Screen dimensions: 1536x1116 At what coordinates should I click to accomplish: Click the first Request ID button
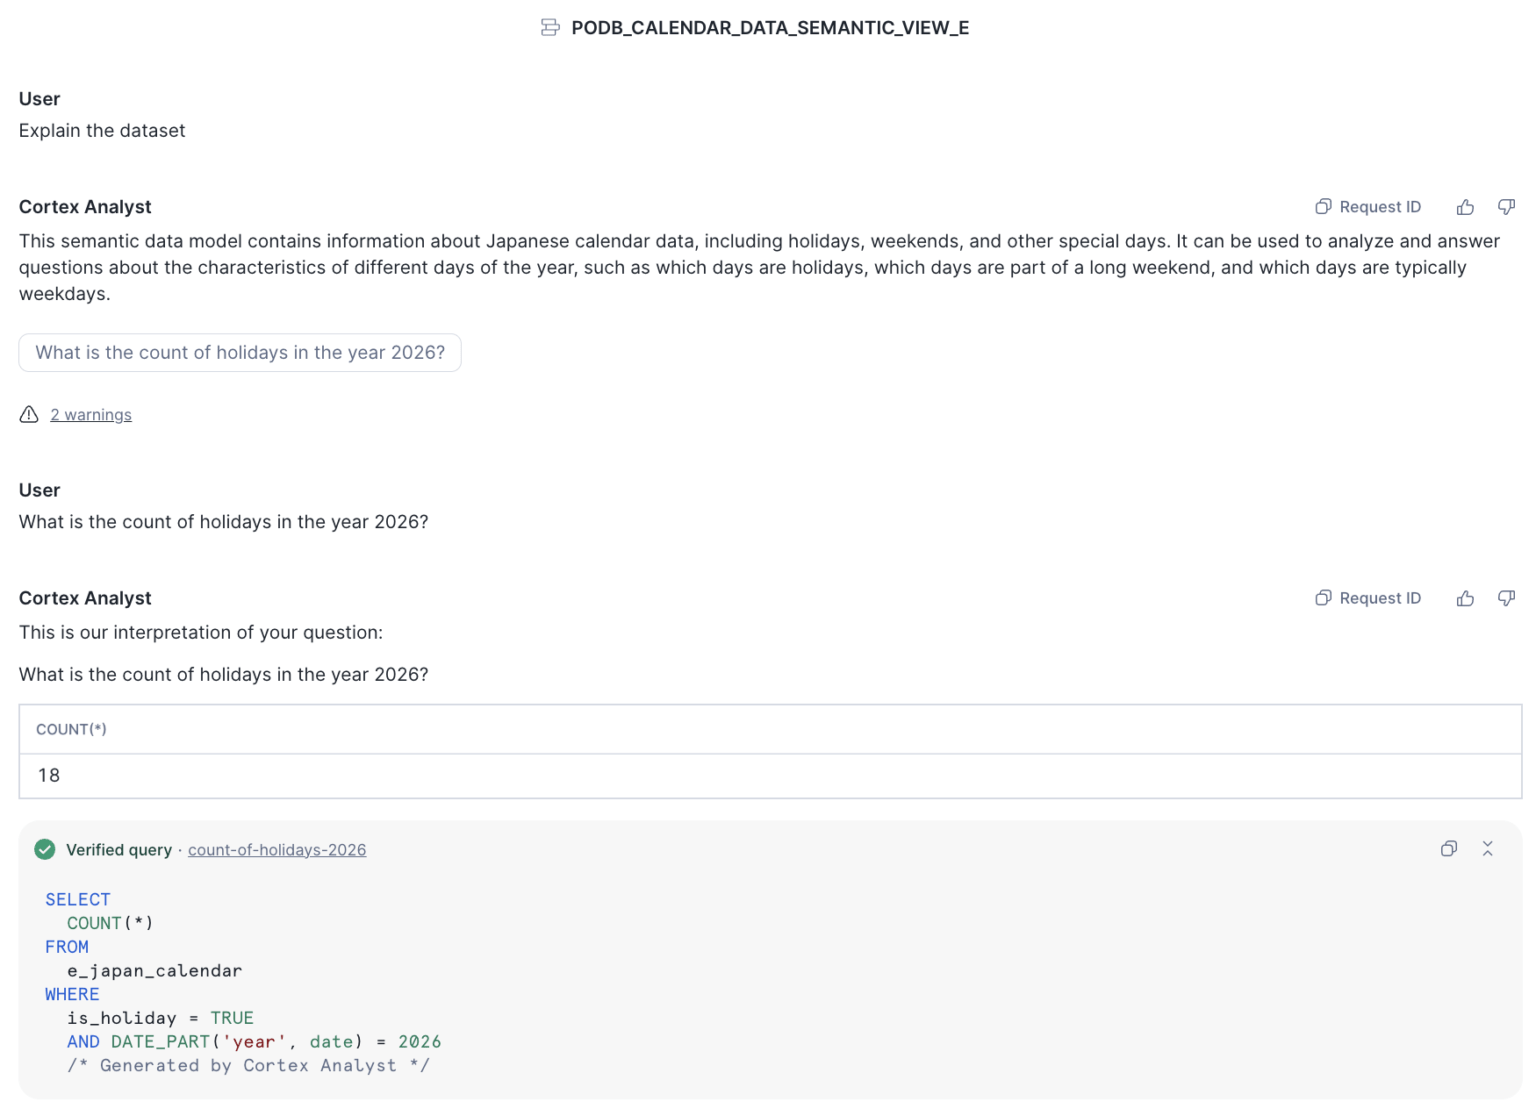click(1380, 206)
